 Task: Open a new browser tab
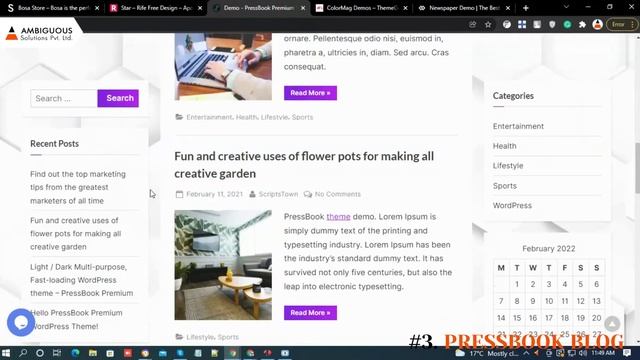(x=526, y=8)
